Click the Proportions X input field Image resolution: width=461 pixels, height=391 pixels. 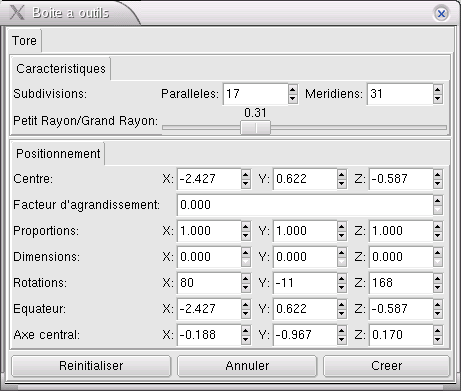point(209,231)
